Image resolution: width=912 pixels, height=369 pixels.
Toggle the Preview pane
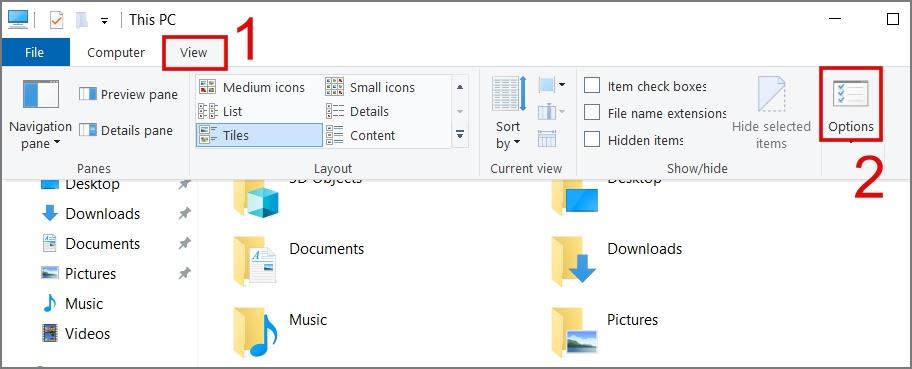128,94
